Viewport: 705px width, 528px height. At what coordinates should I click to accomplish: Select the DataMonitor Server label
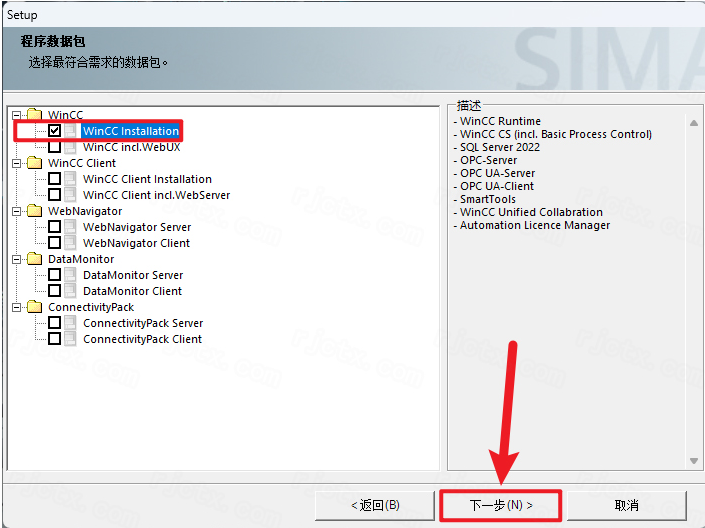tap(133, 275)
